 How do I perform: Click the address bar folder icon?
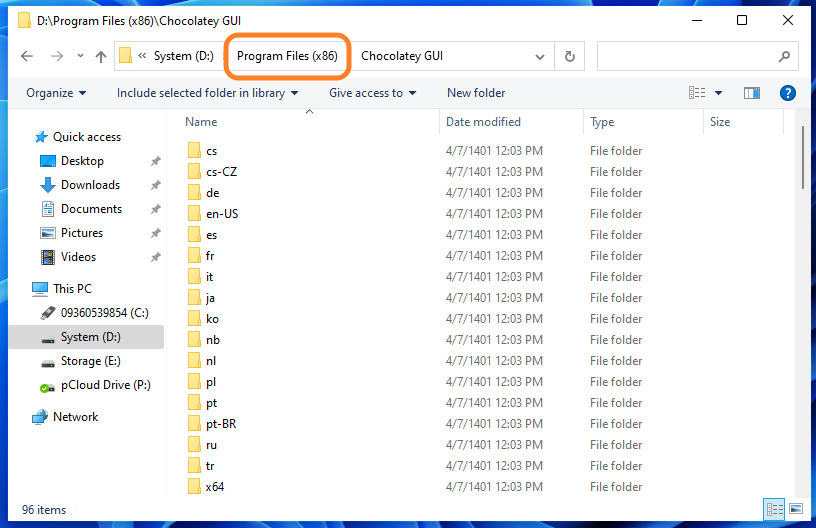click(125, 56)
